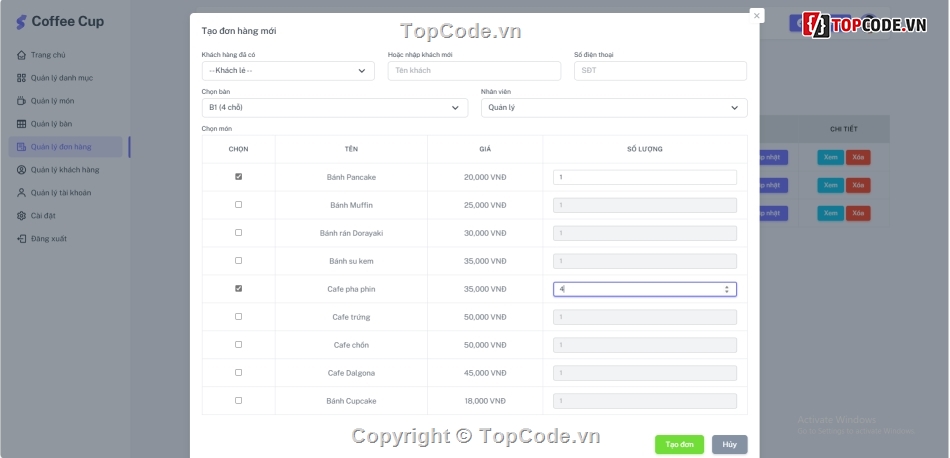Check the Bánh rán Dorayaki checkbox
Image resolution: width=950 pixels, height=458 pixels.
[x=239, y=233]
